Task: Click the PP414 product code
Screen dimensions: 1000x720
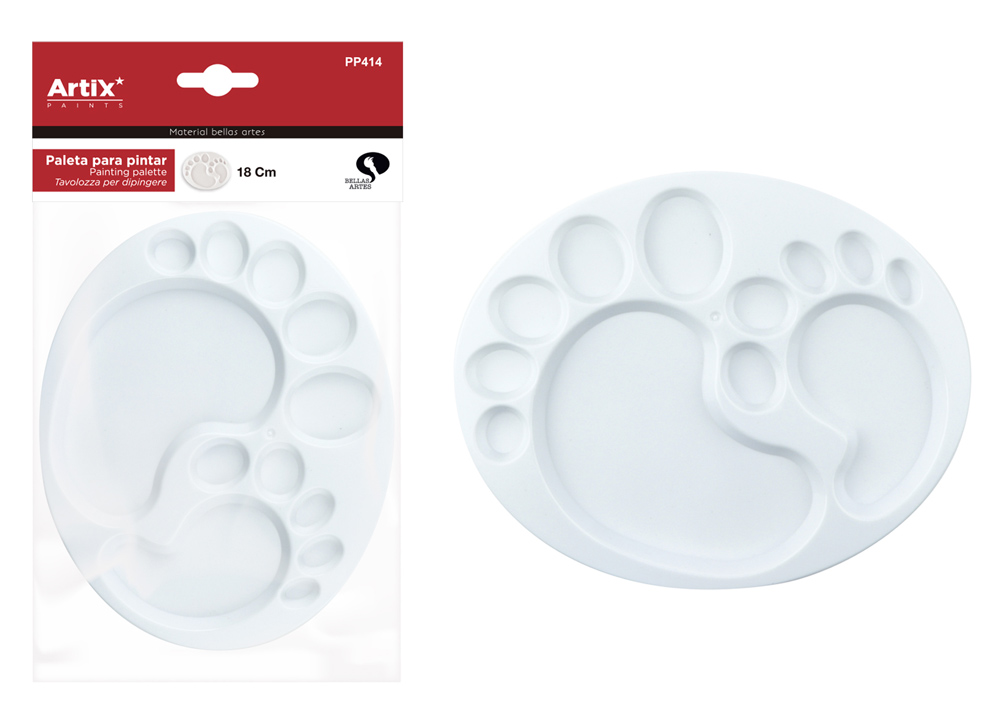Action: [363, 62]
